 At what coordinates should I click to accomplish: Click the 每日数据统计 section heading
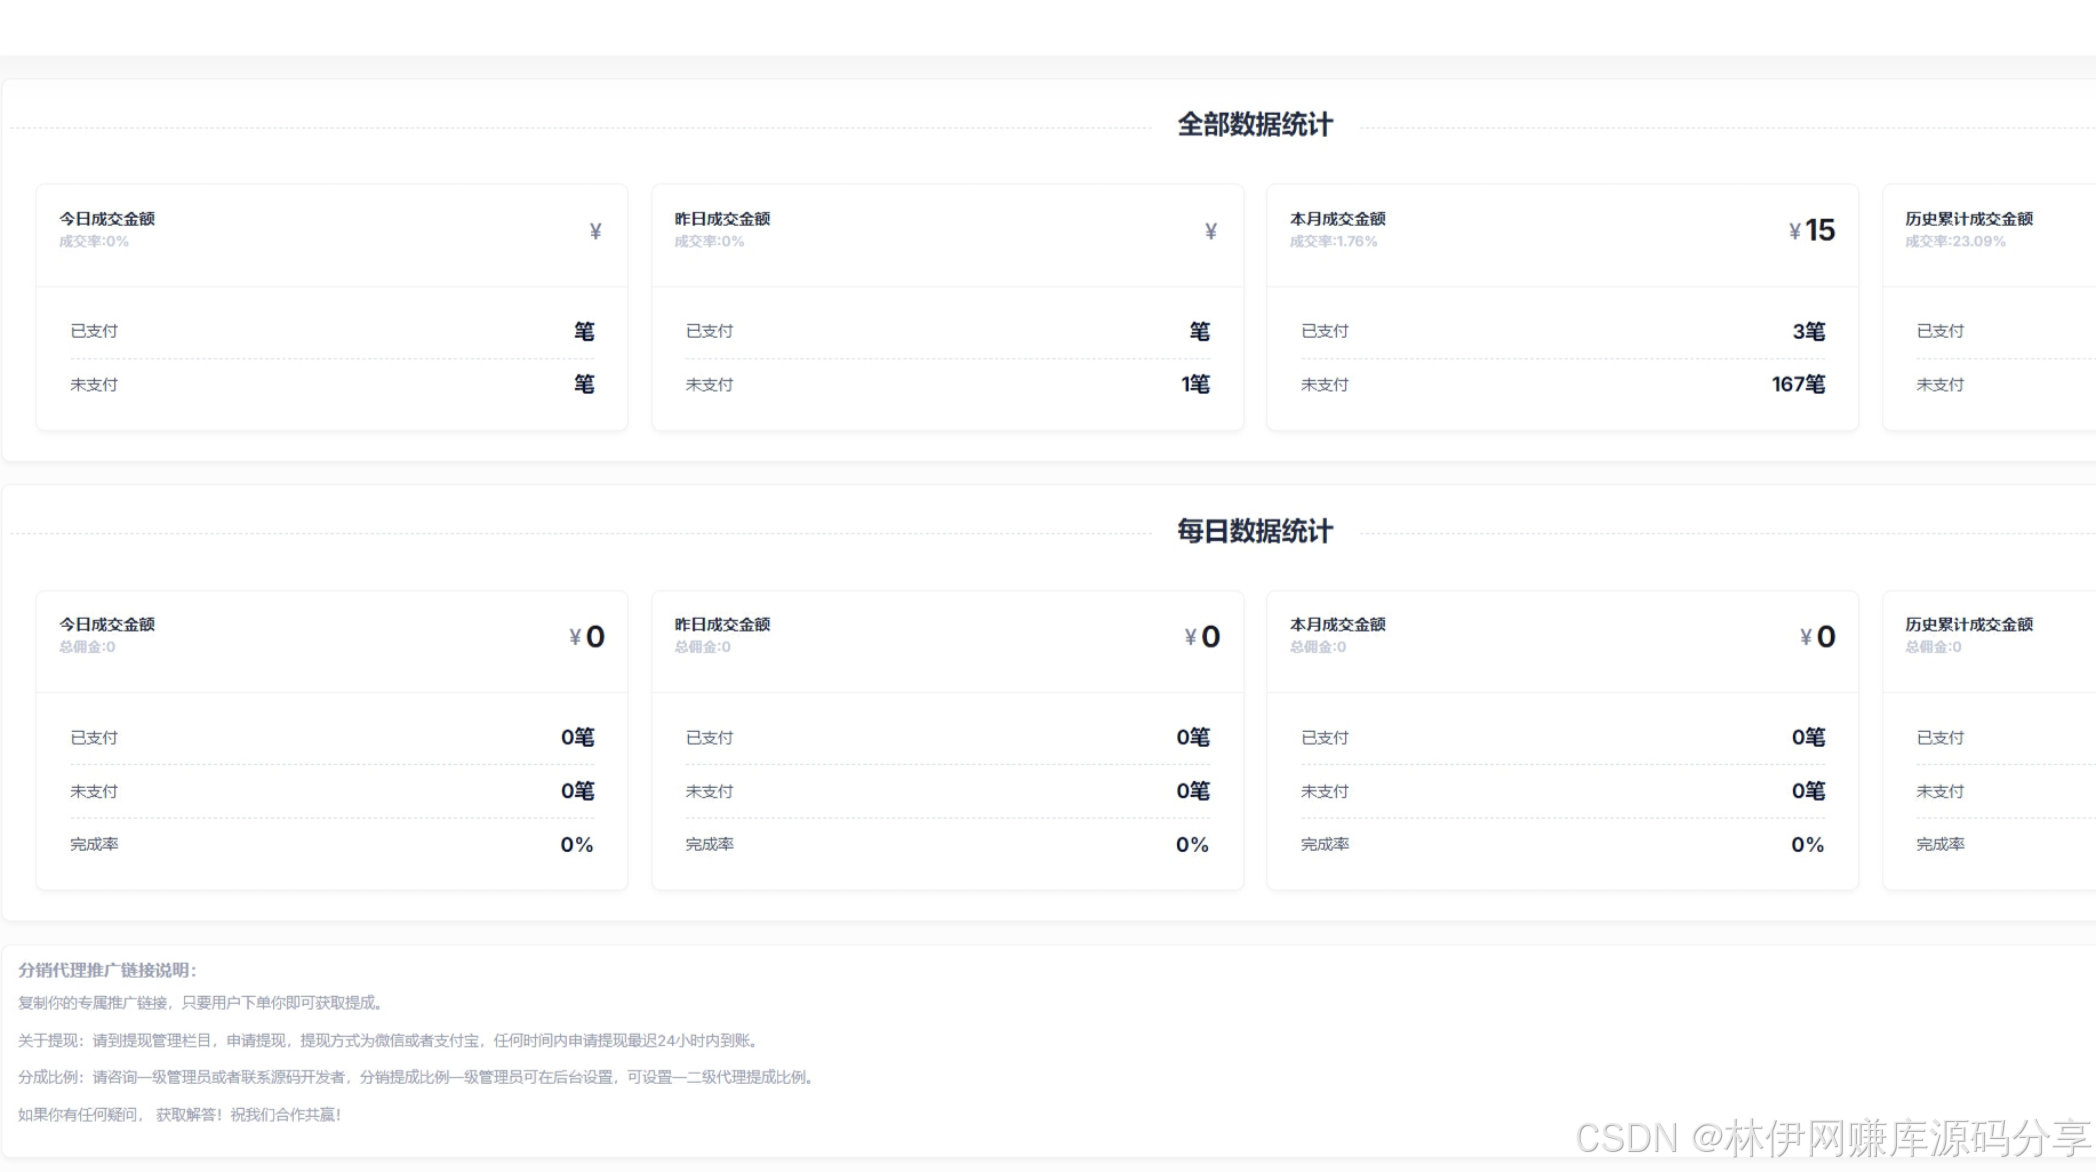point(1254,531)
